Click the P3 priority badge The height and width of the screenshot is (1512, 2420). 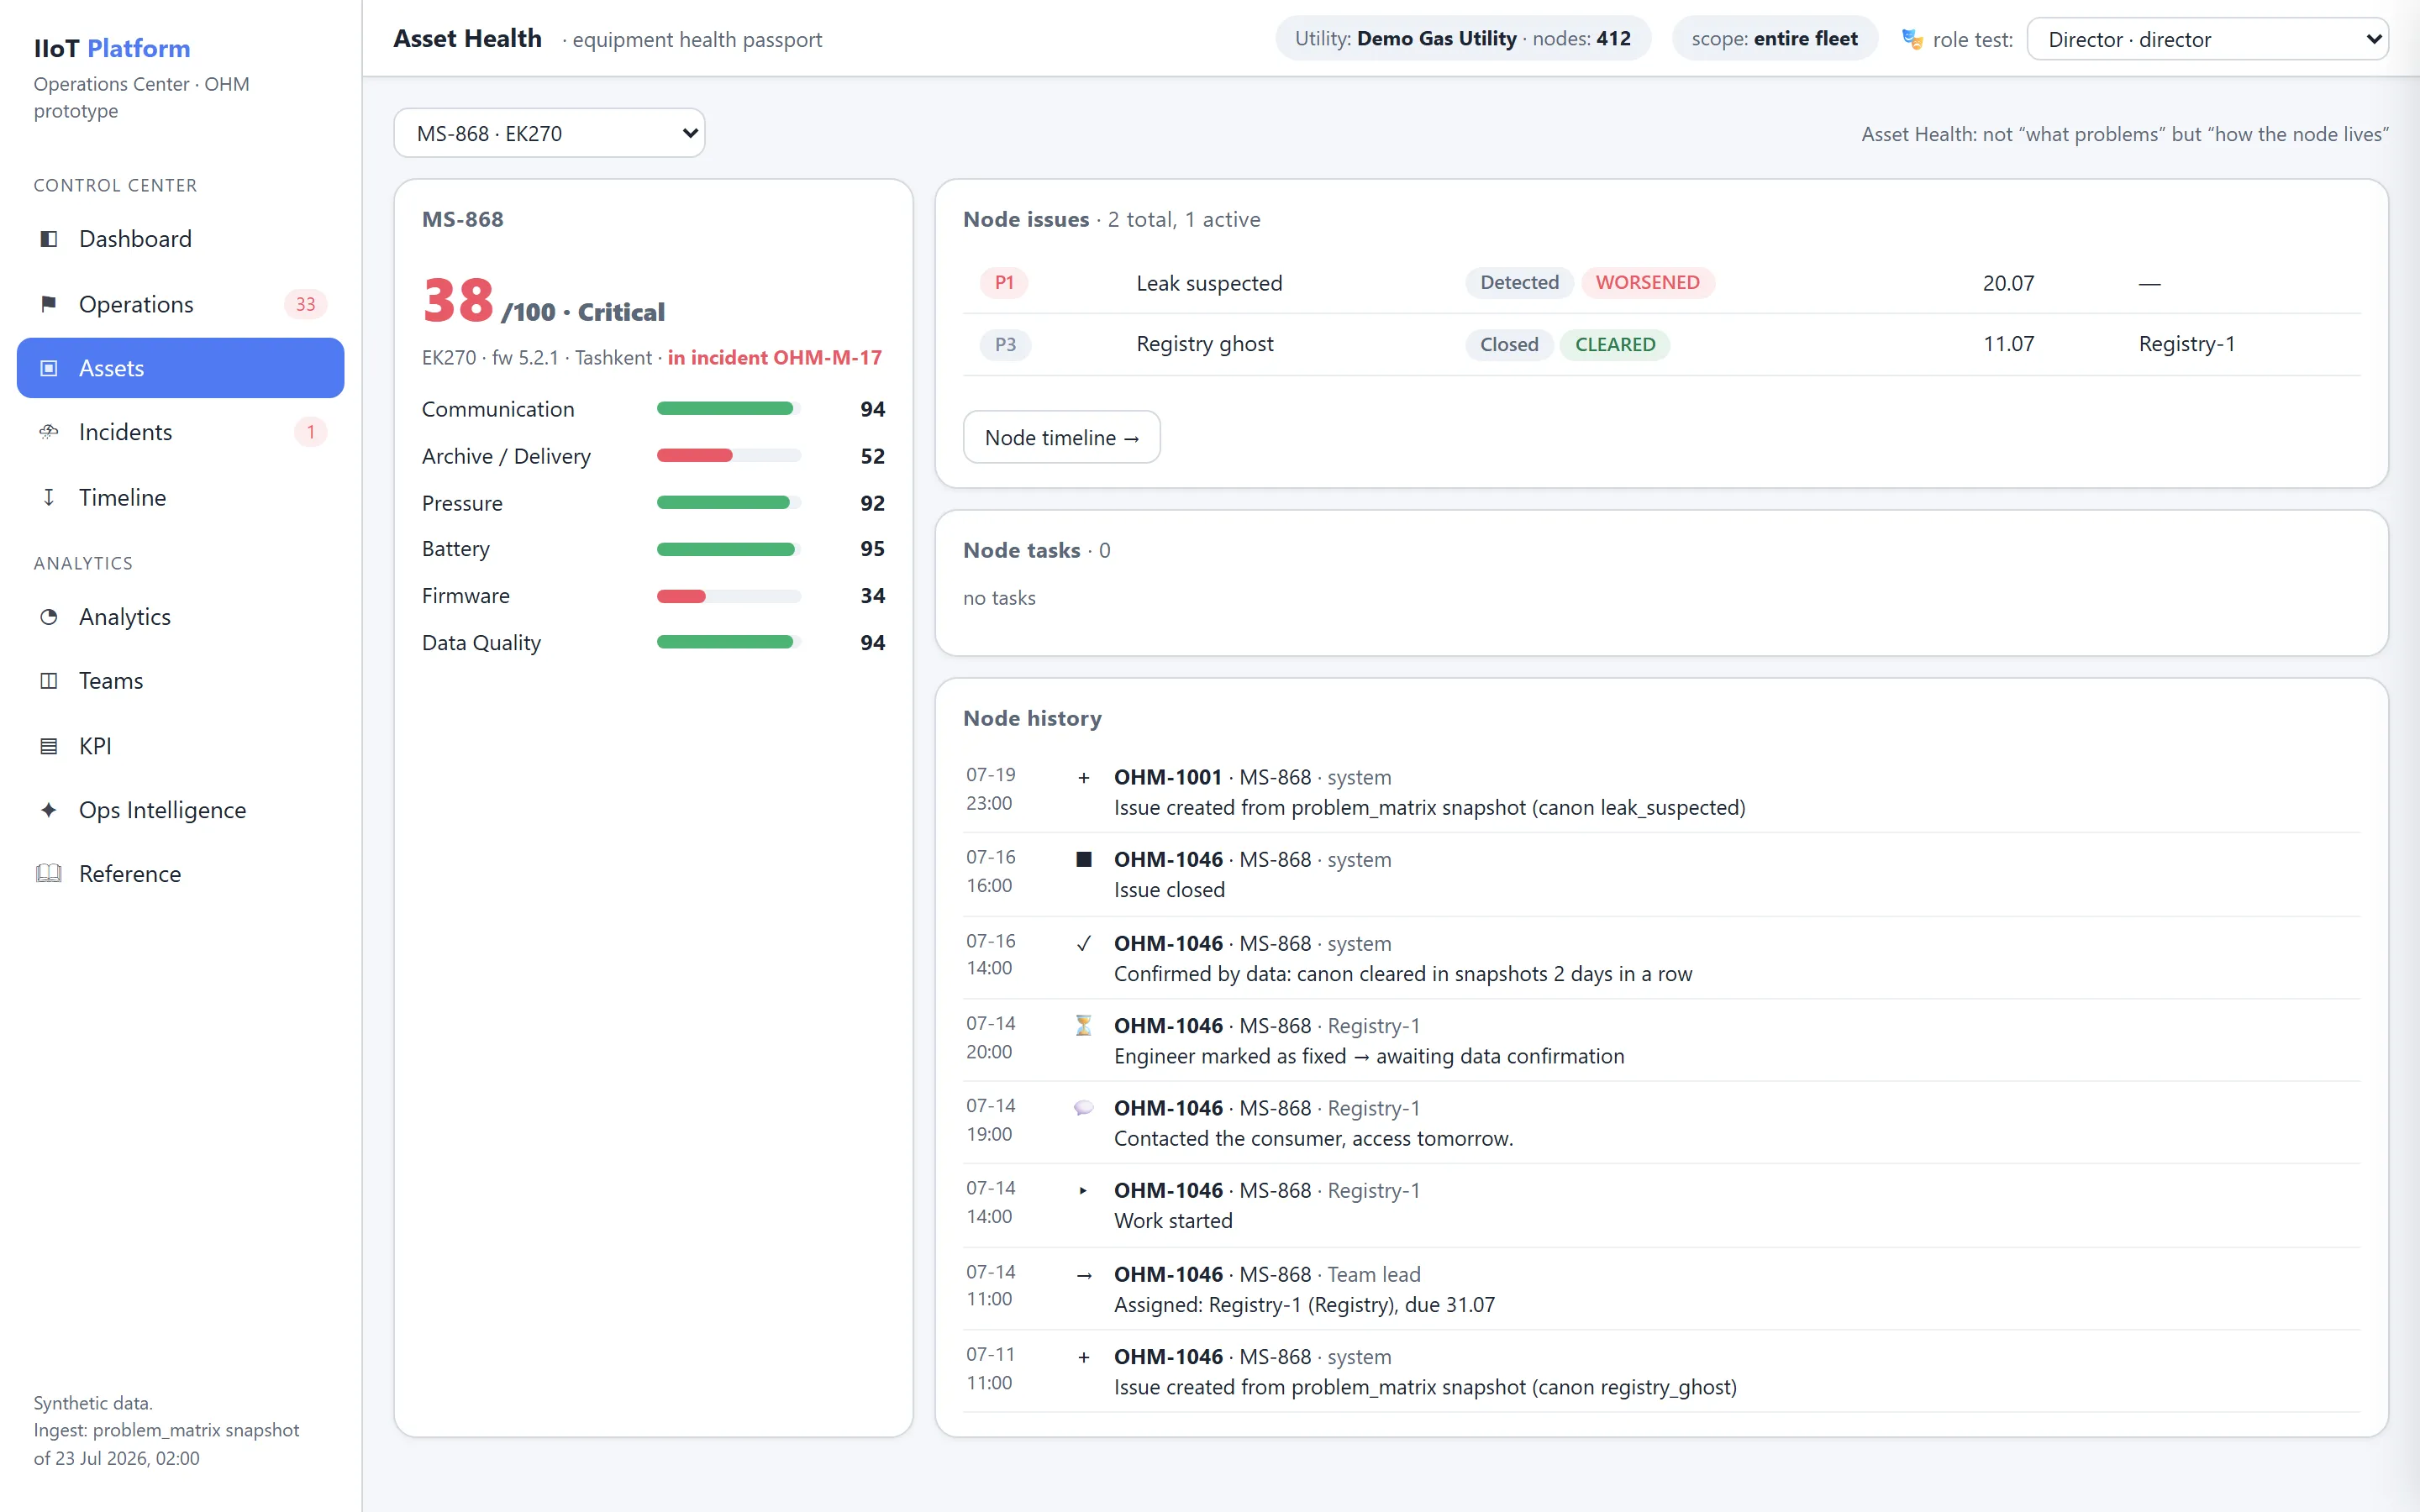tap(1005, 344)
